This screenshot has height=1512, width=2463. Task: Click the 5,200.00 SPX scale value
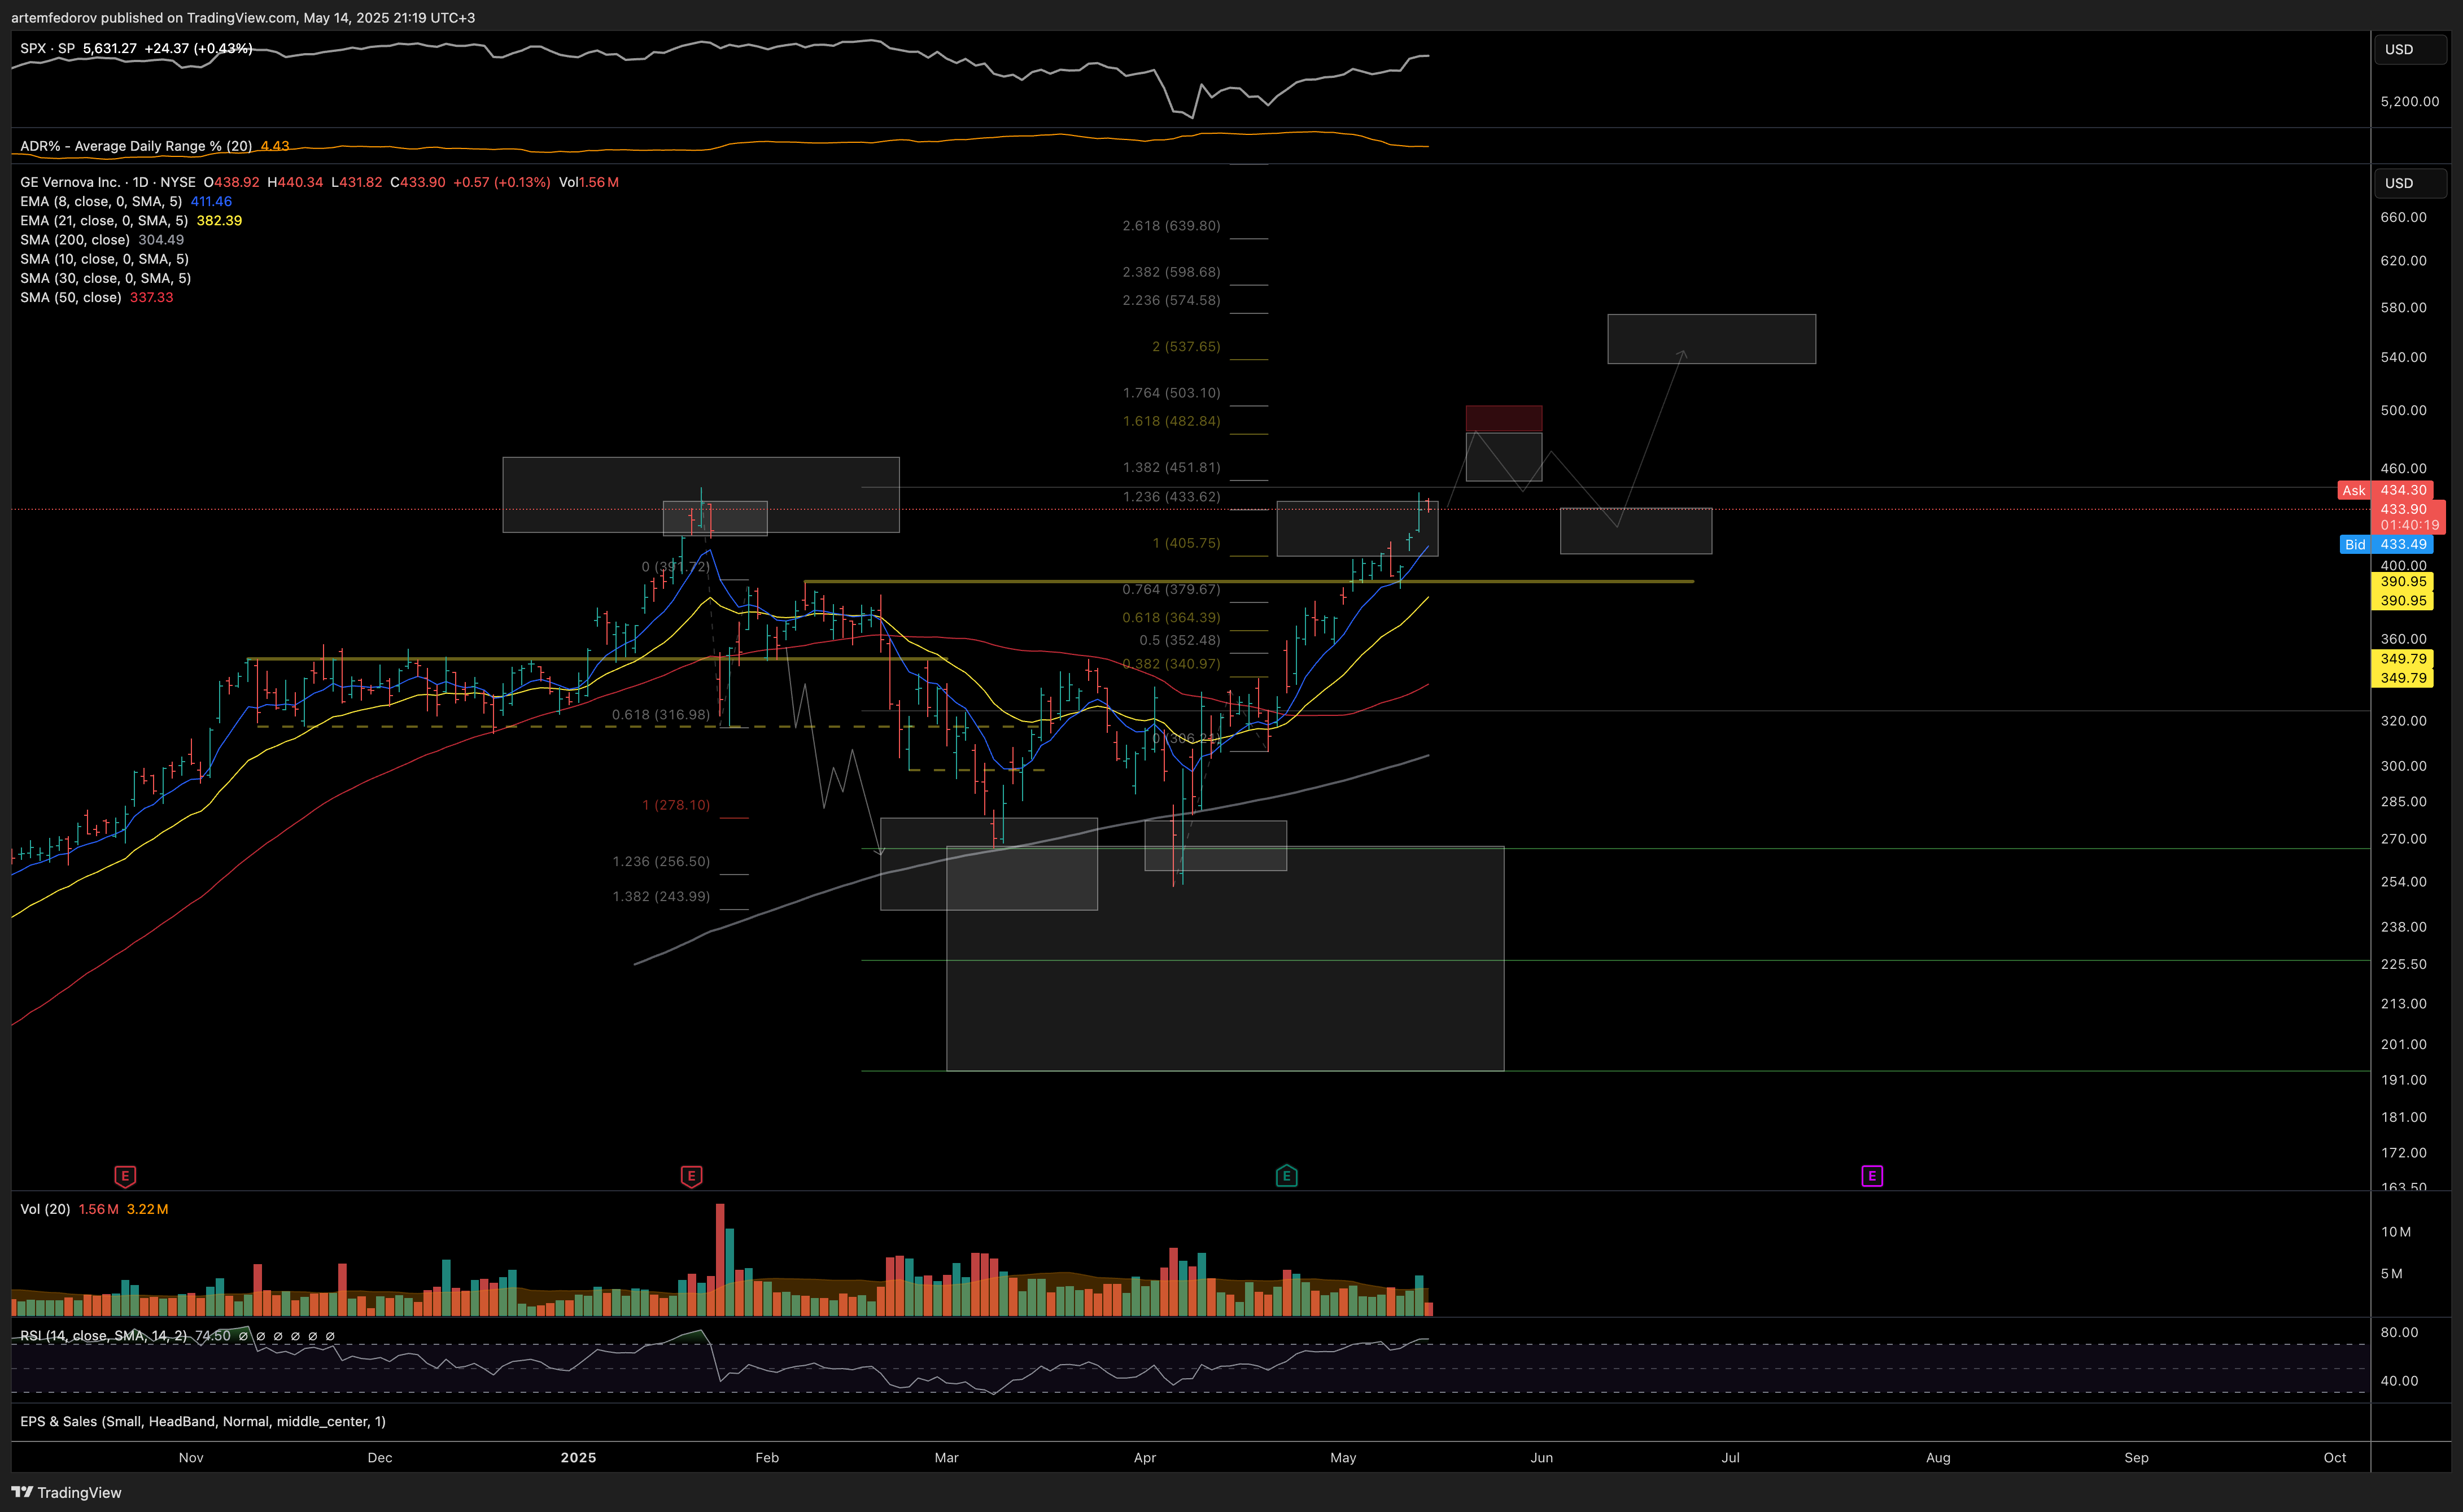[x=2409, y=101]
